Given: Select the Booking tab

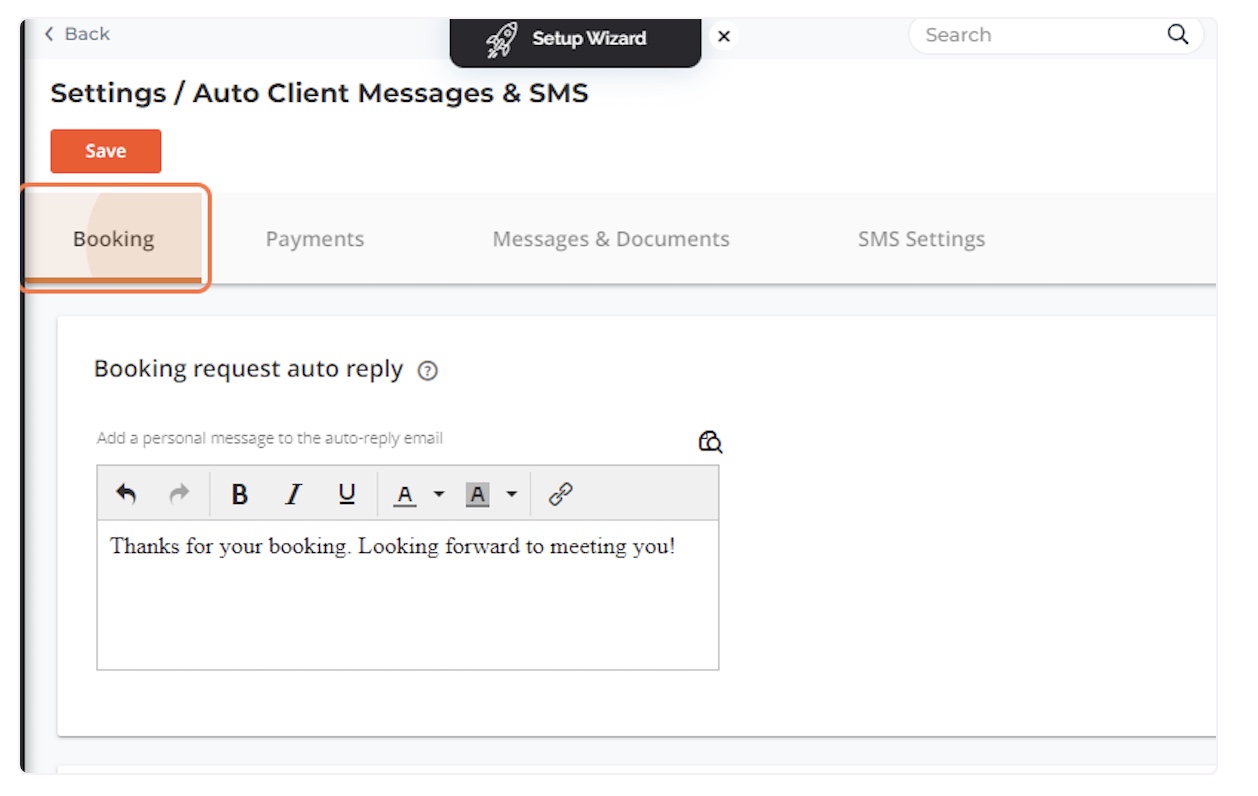Looking at the screenshot, I should (x=113, y=239).
